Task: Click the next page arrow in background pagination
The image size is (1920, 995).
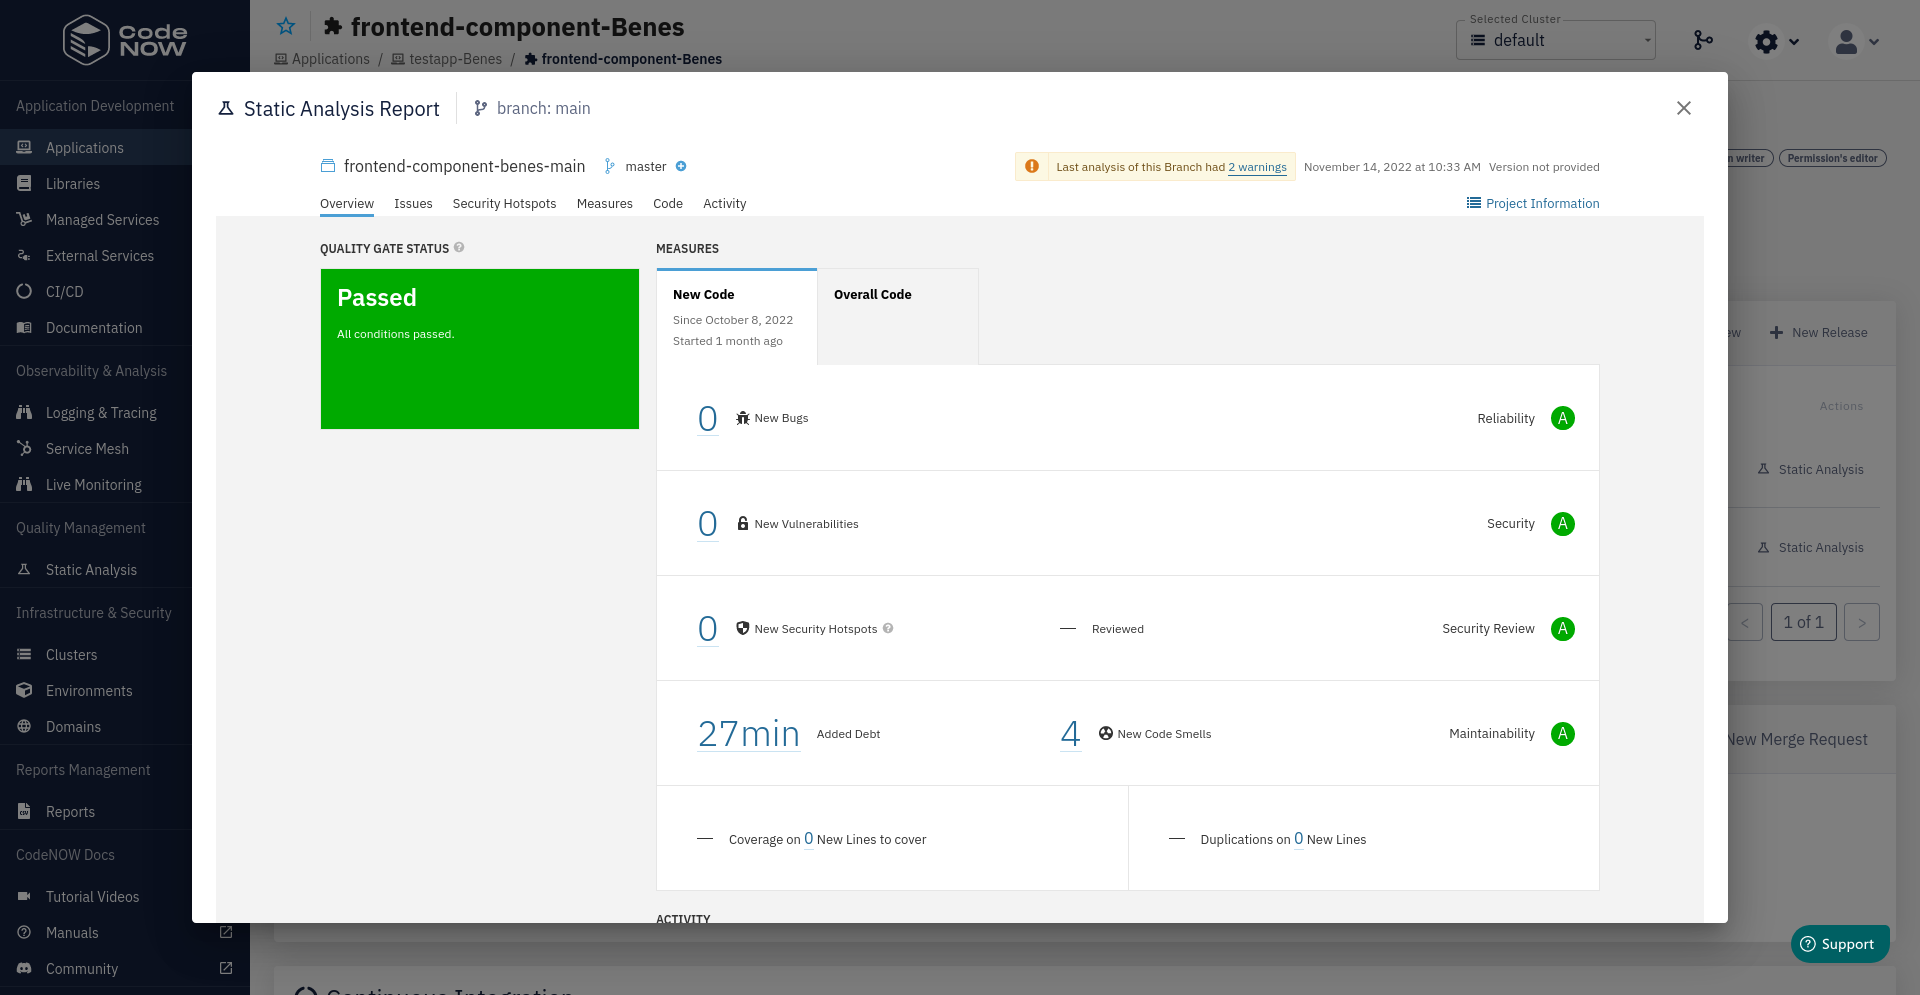Action: (1862, 622)
